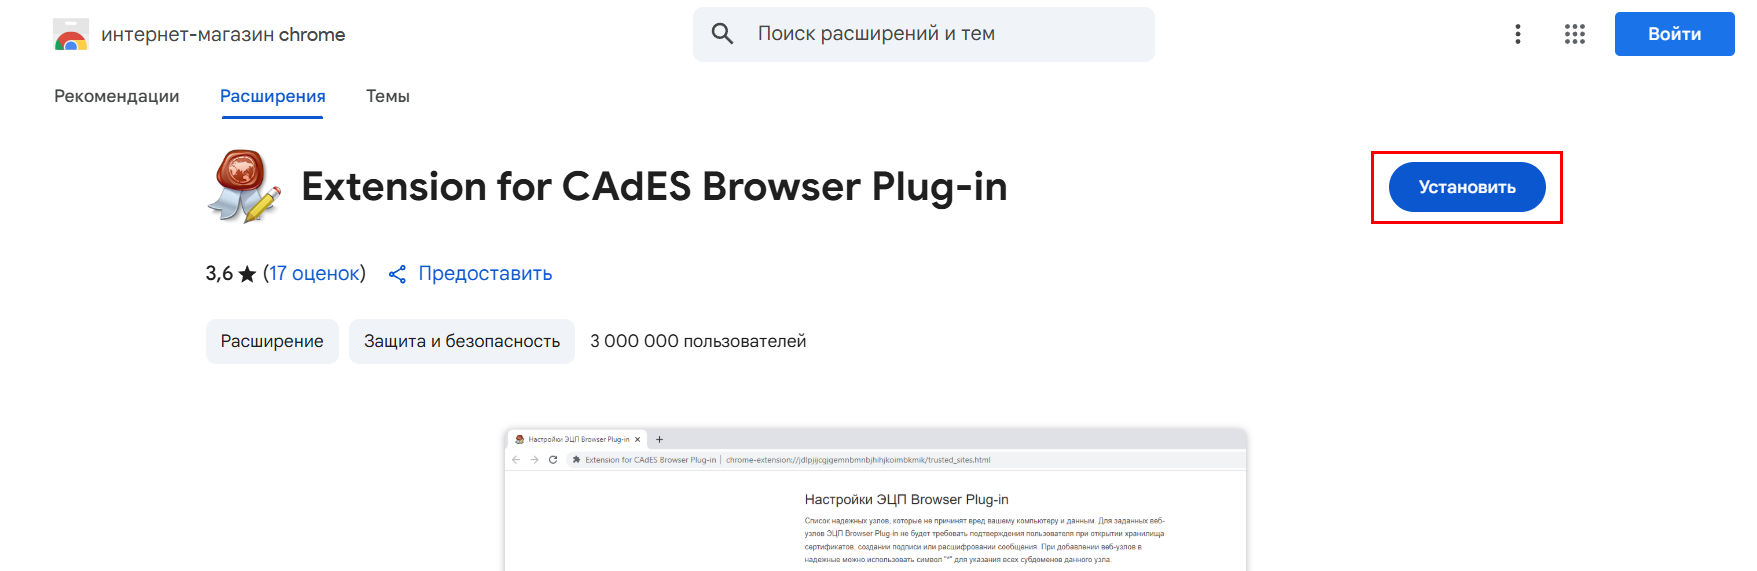This screenshot has height=571, width=1757.
Task: Click the Chrome Web Store rainbow logo
Action: click(71, 35)
